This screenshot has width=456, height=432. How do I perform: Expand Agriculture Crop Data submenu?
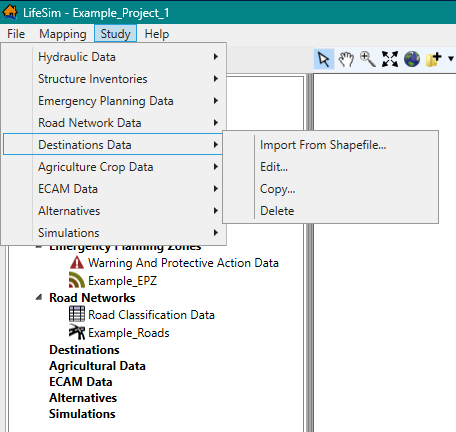[113, 167]
